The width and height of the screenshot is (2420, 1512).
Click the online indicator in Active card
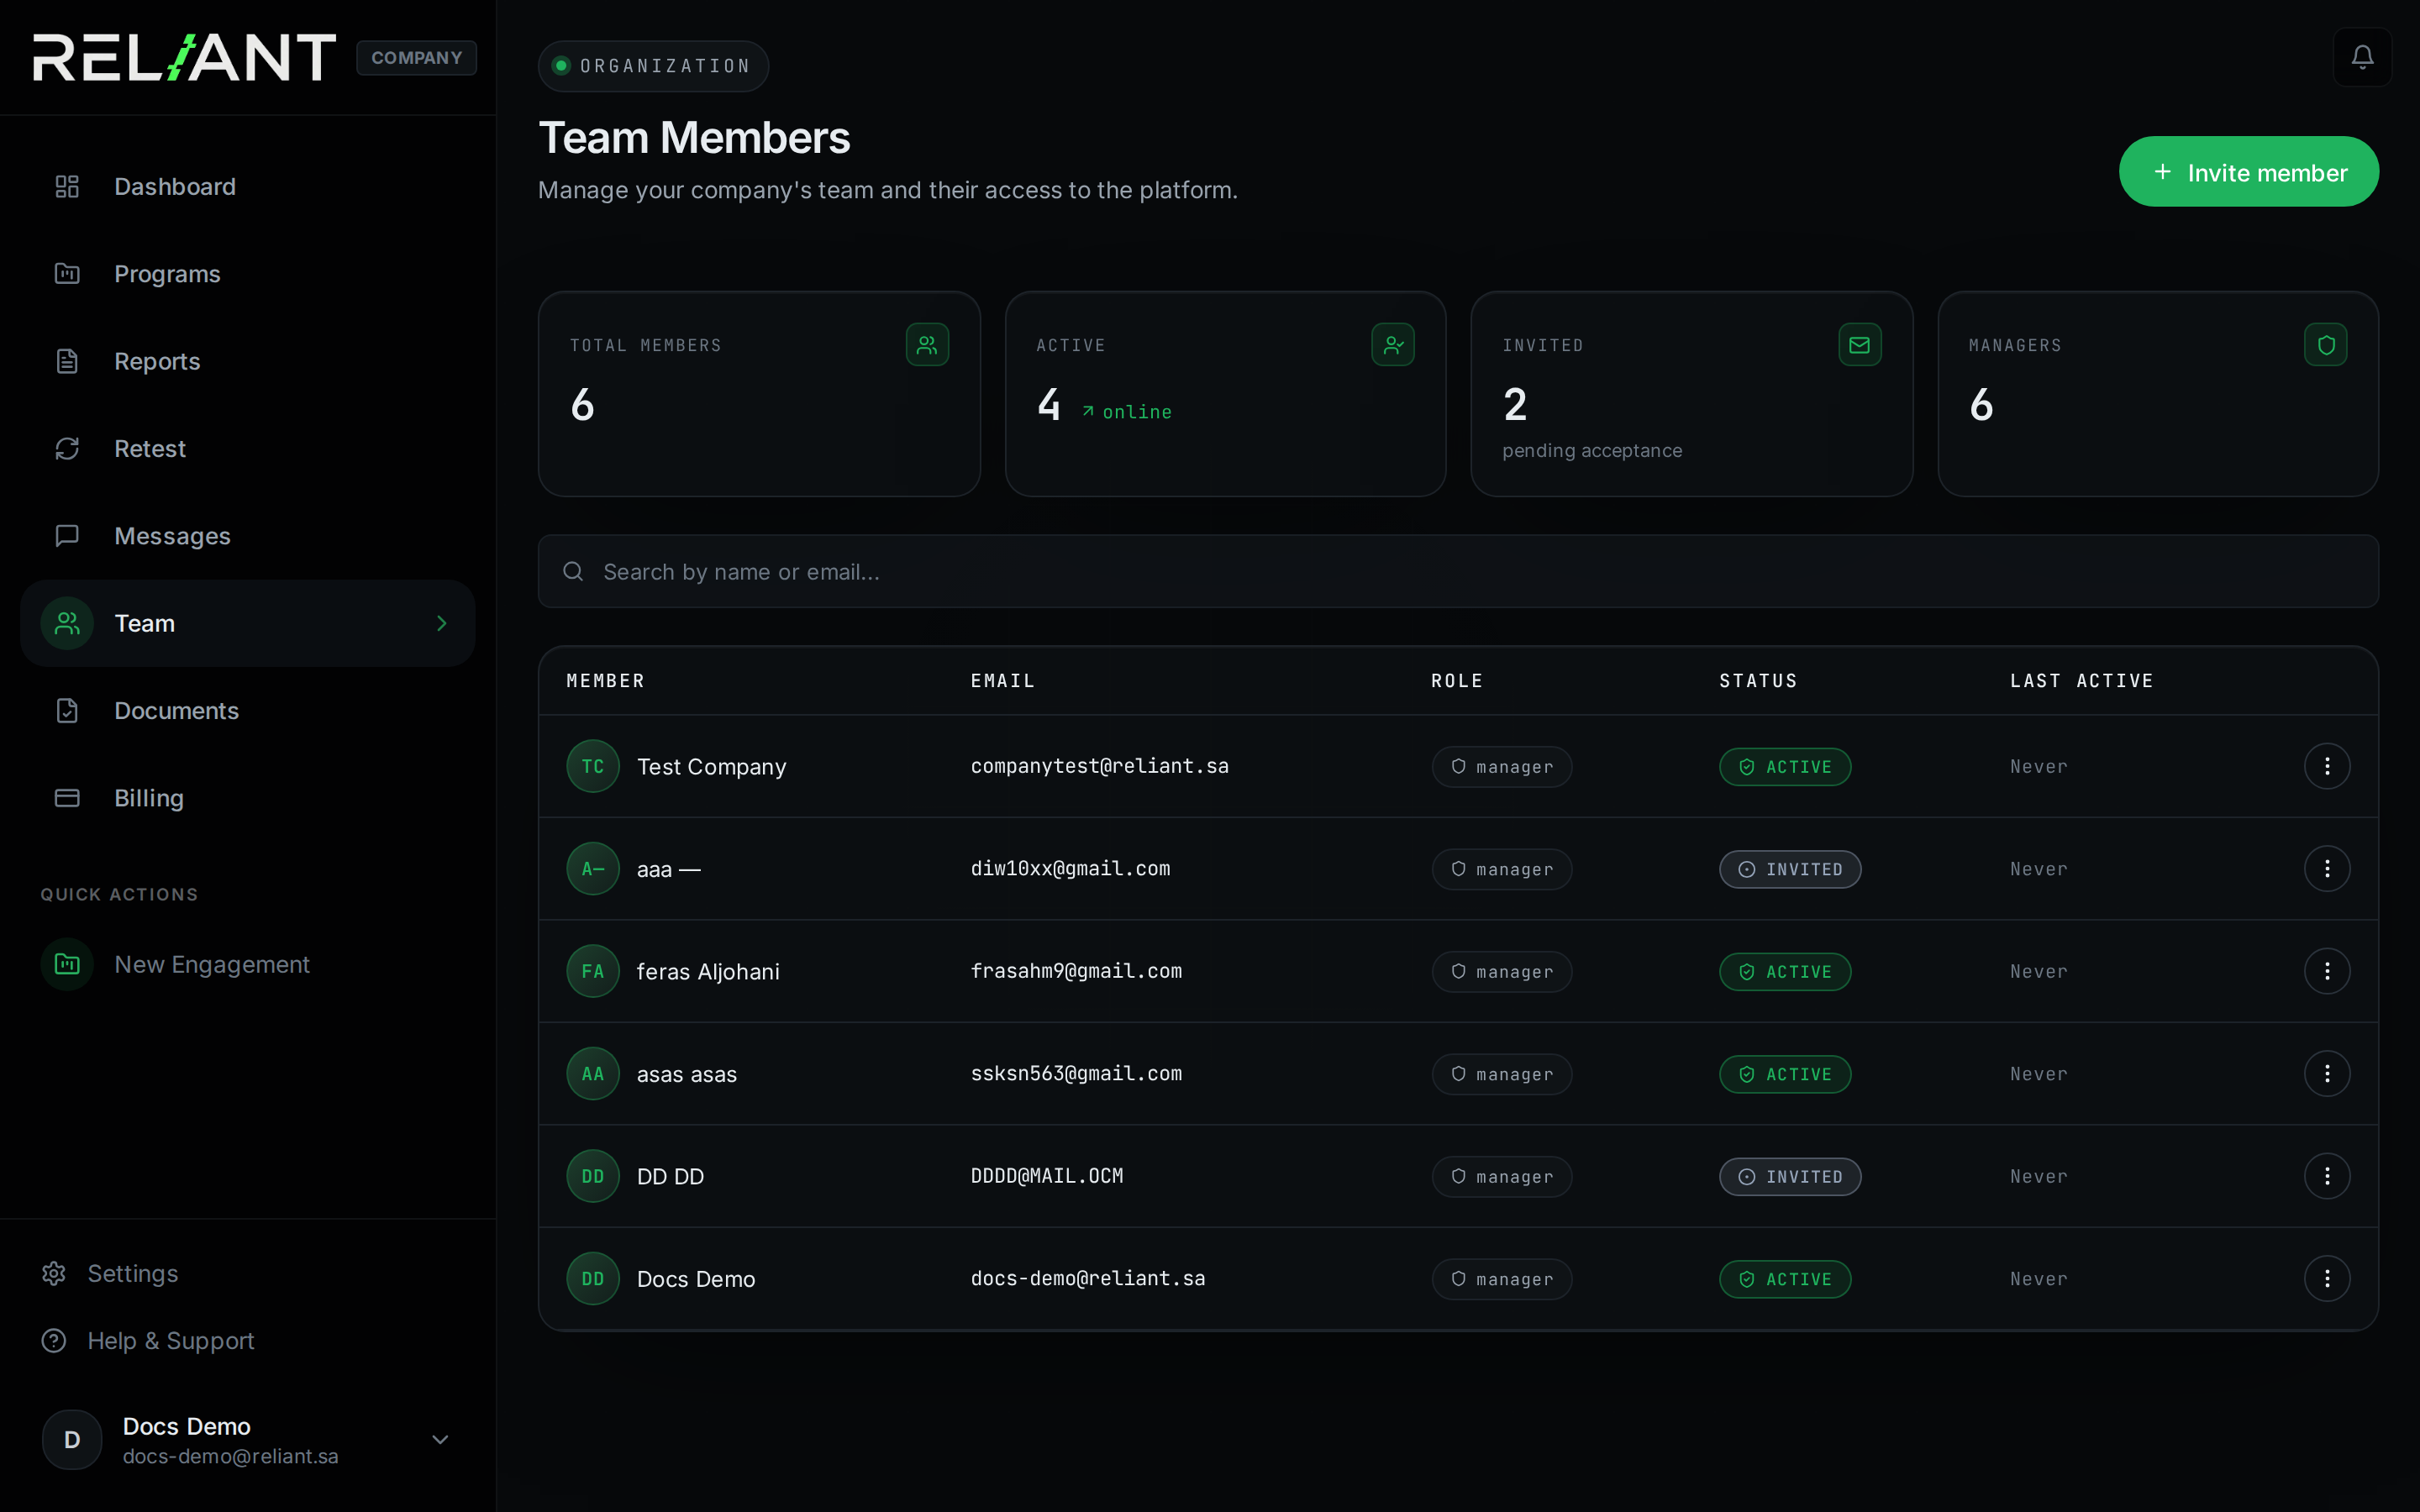point(1127,412)
